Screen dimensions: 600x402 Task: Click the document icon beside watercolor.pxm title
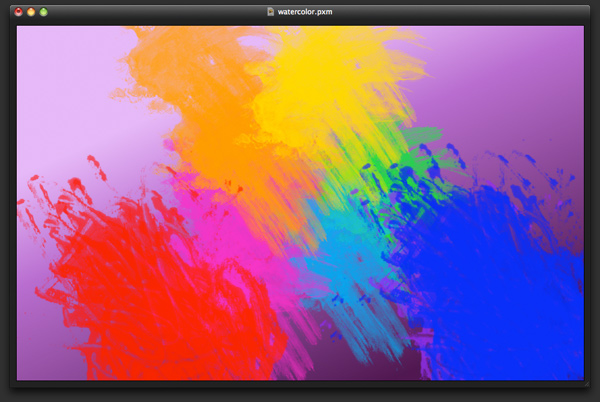coord(271,11)
